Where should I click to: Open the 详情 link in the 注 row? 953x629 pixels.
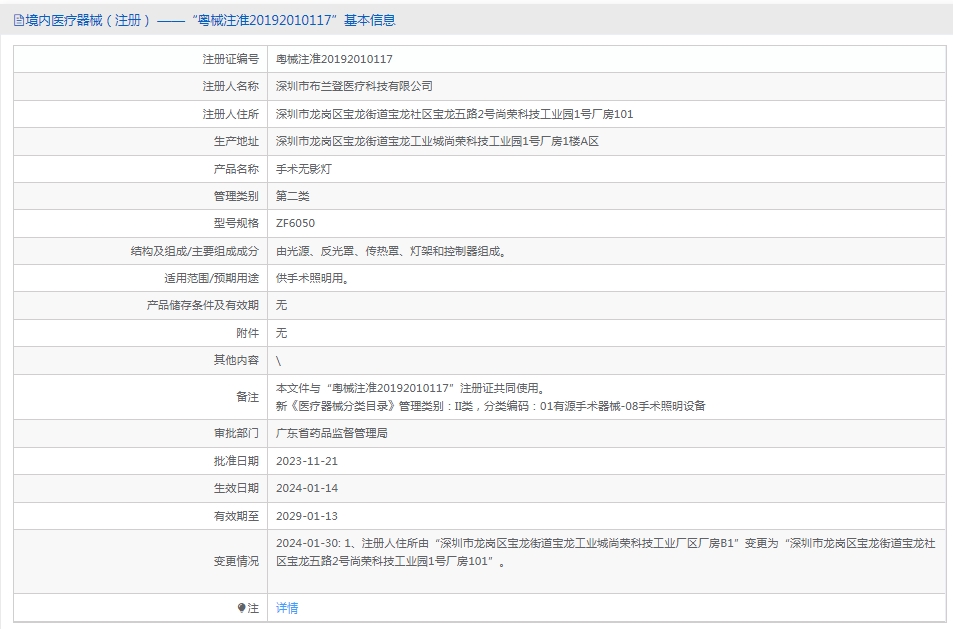click(287, 608)
